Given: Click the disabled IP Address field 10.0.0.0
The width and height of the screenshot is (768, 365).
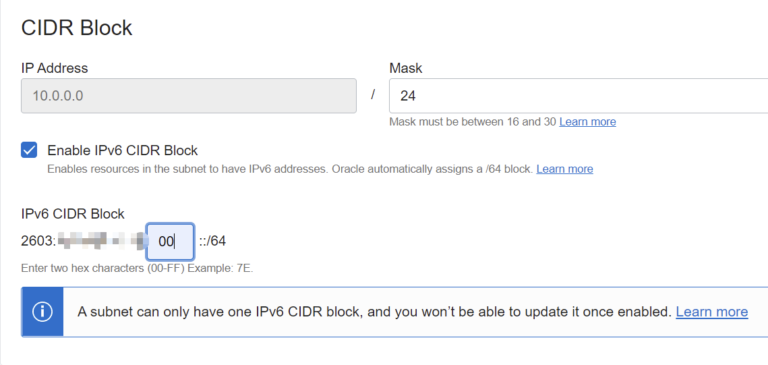Looking at the screenshot, I should [189, 96].
